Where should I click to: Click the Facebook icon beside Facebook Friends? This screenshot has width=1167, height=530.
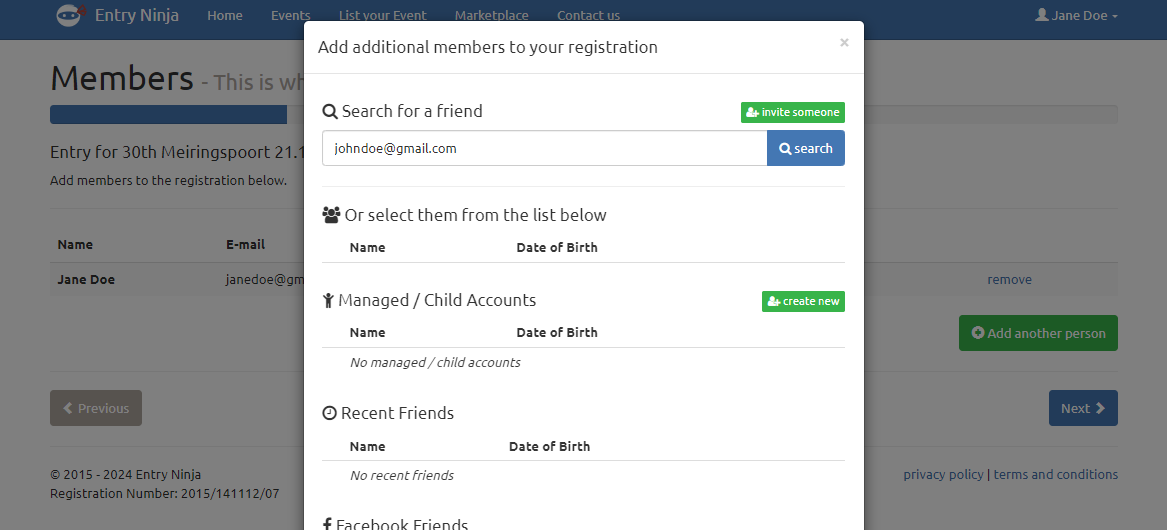(x=327, y=525)
